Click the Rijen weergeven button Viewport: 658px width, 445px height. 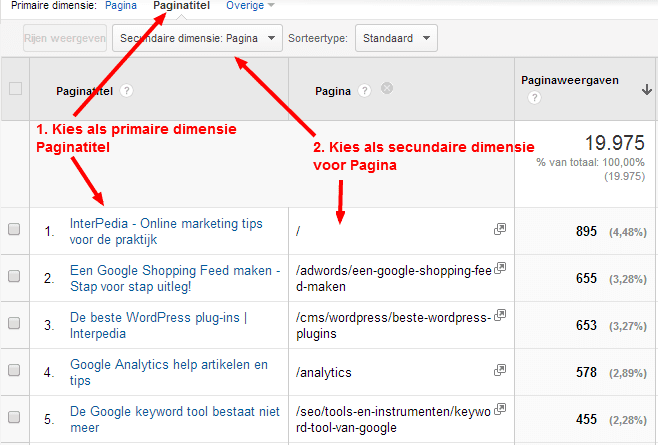click(x=65, y=38)
